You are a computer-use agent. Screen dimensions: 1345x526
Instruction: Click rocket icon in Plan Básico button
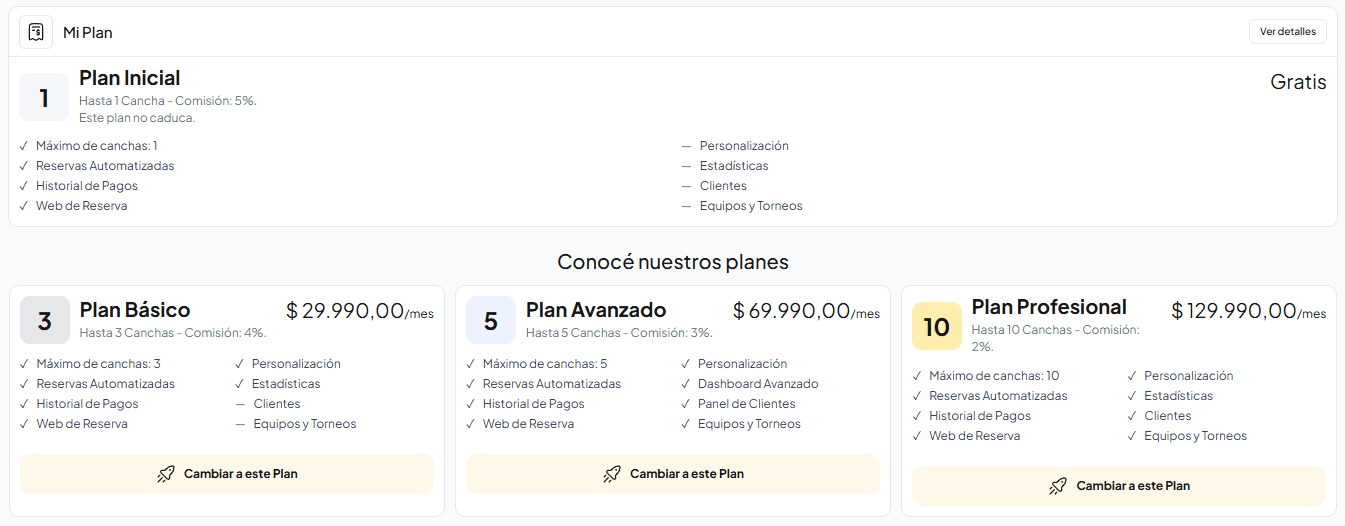pos(166,474)
